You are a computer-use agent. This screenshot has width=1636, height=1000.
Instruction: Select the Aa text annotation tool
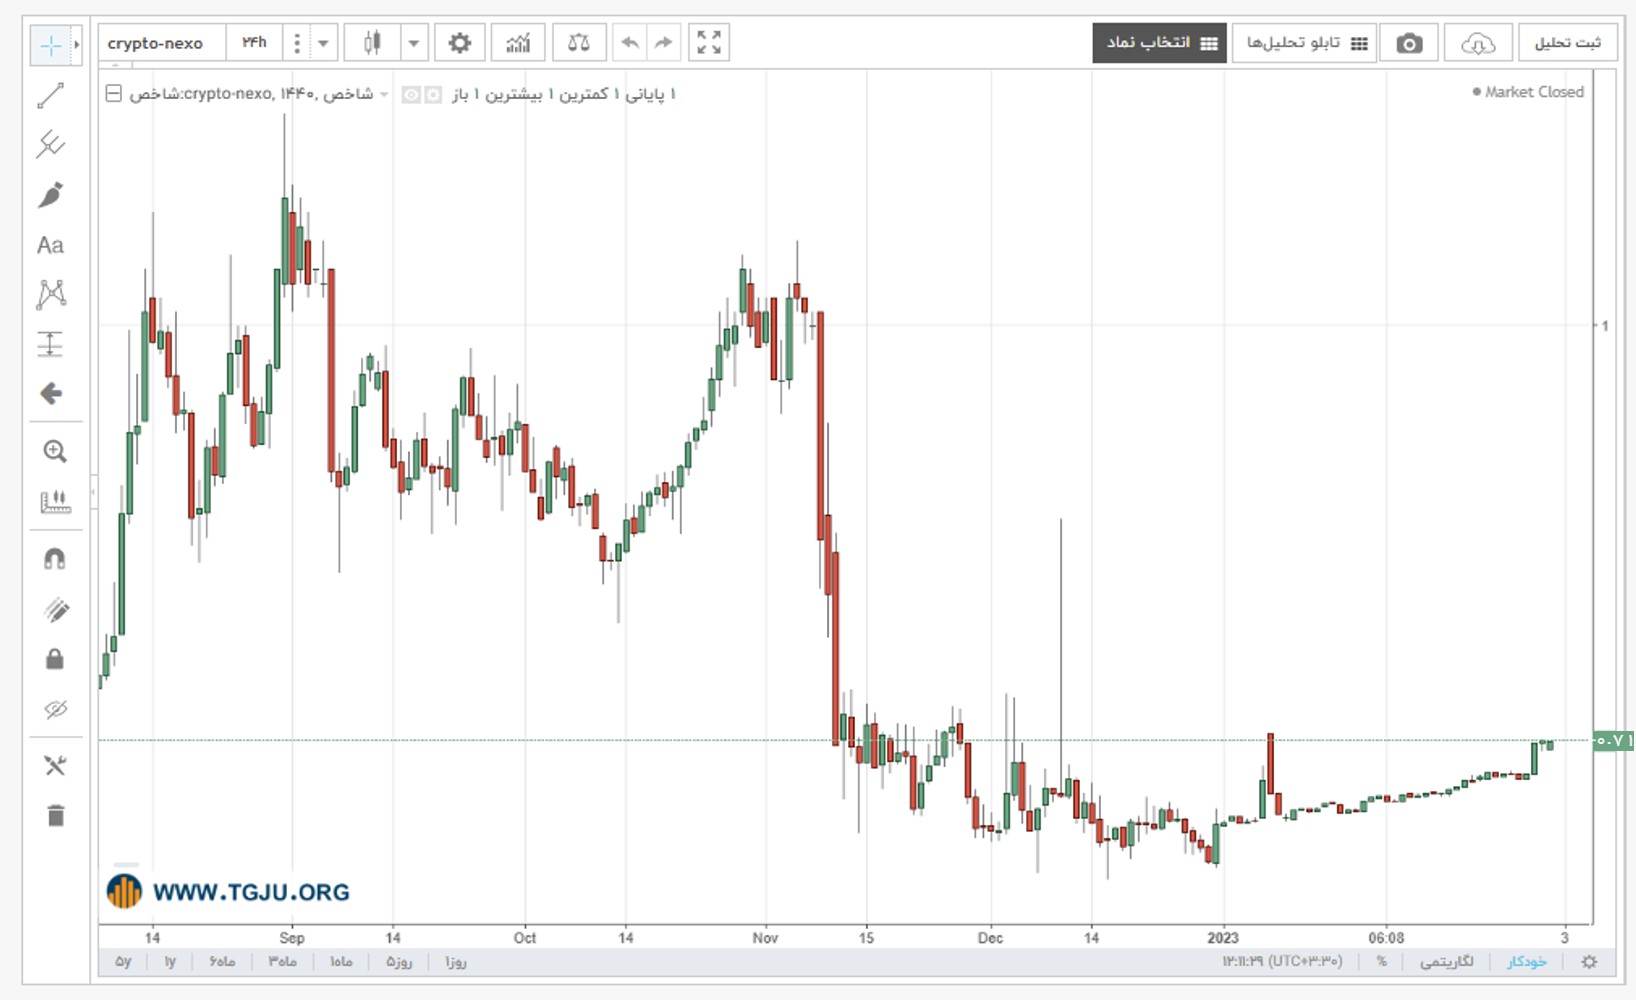51,245
